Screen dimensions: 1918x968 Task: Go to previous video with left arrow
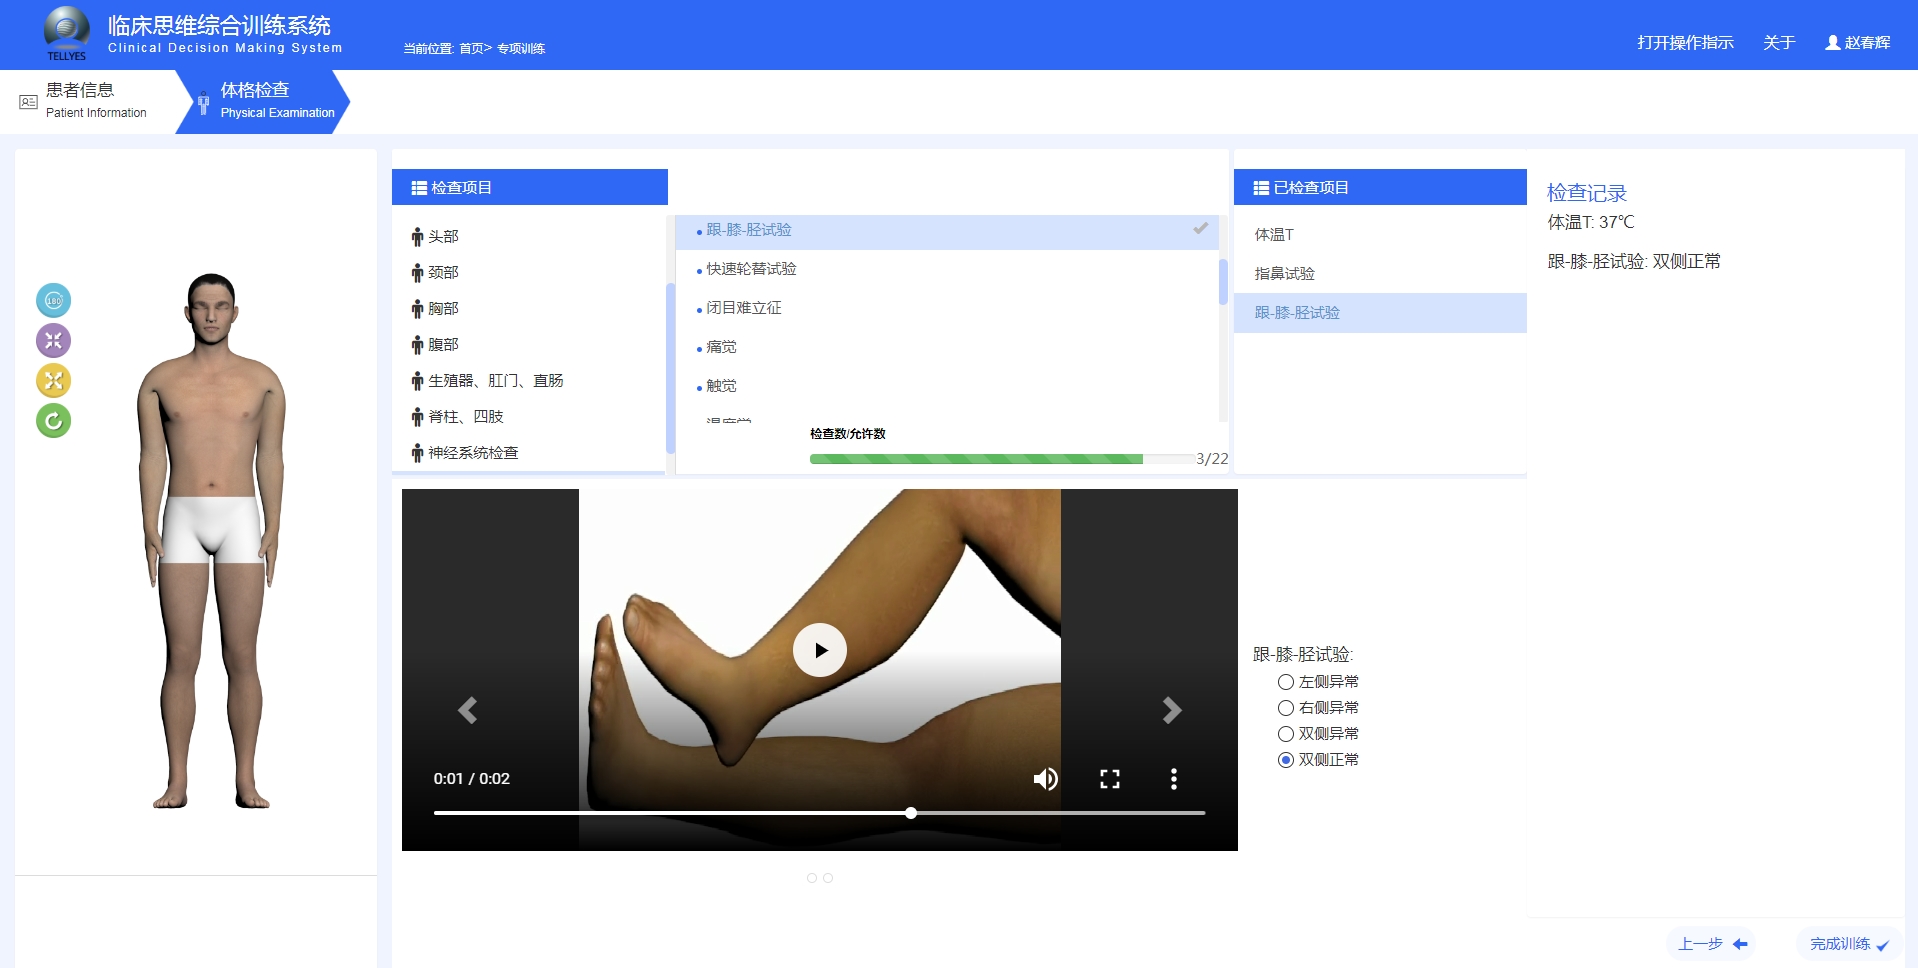tap(467, 710)
